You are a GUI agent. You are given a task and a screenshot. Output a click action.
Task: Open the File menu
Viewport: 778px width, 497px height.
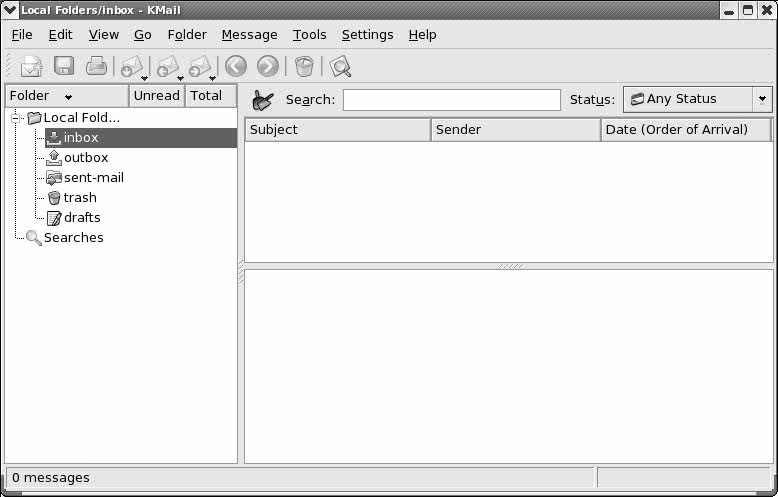click(x=22, y=35)
